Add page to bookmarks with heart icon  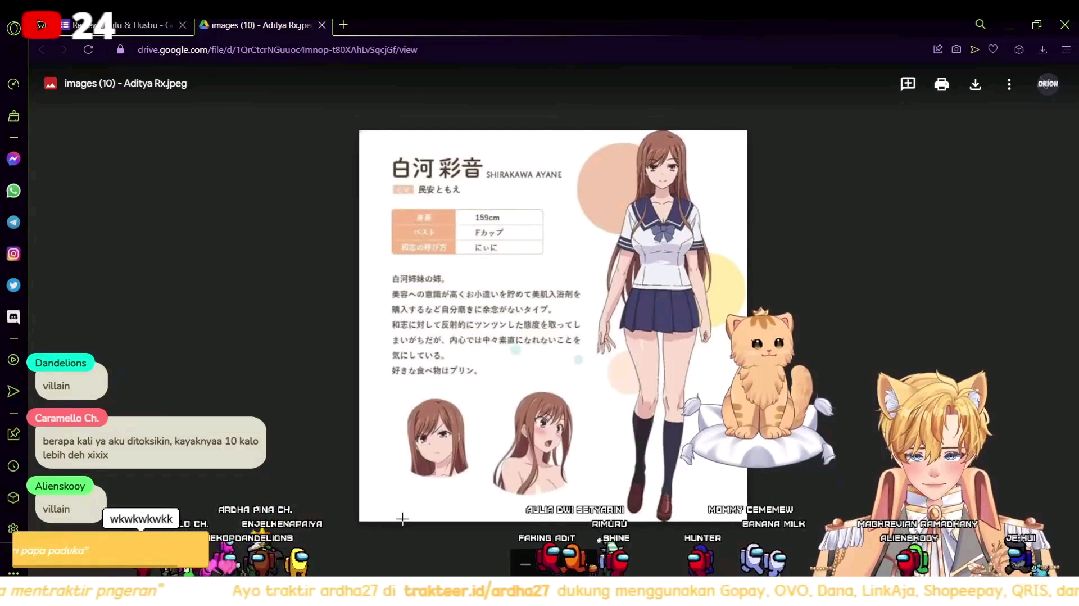(x=993, y=50)
